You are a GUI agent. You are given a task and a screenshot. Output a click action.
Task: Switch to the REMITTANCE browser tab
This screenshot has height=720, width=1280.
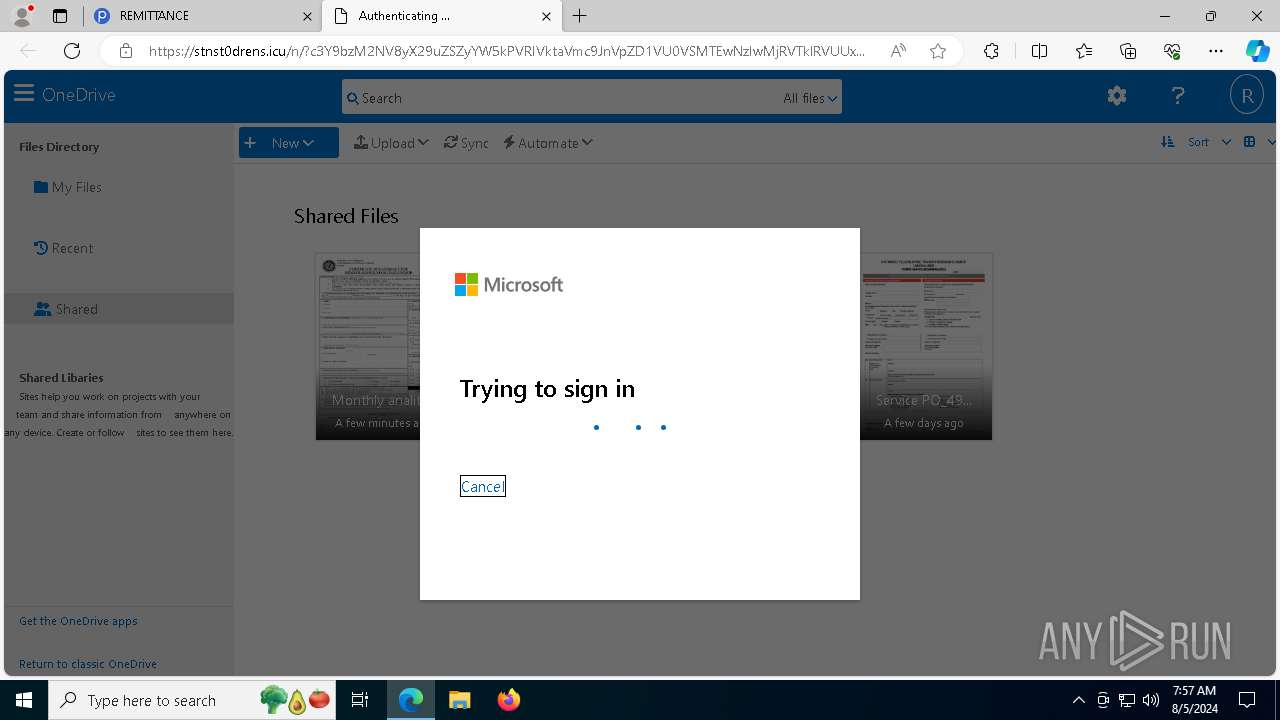coord(204,16)
